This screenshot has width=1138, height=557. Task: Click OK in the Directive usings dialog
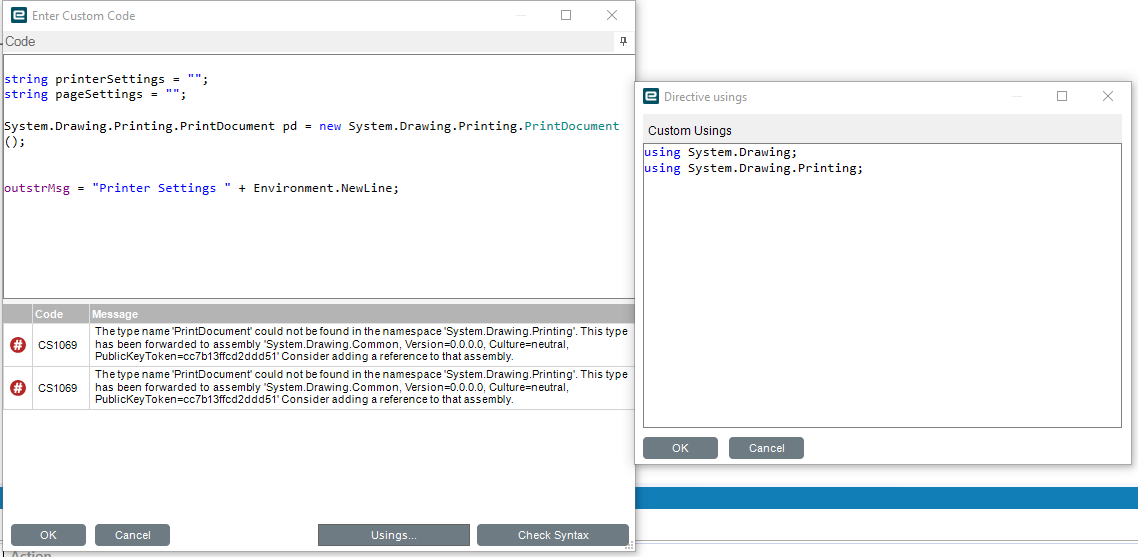(680, 448)
